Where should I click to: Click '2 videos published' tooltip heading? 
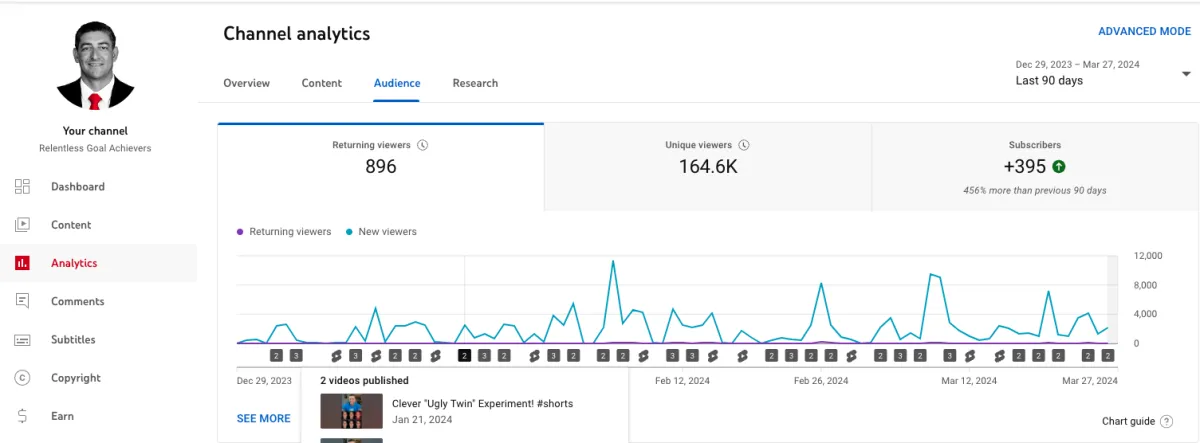tap(364, 381)
